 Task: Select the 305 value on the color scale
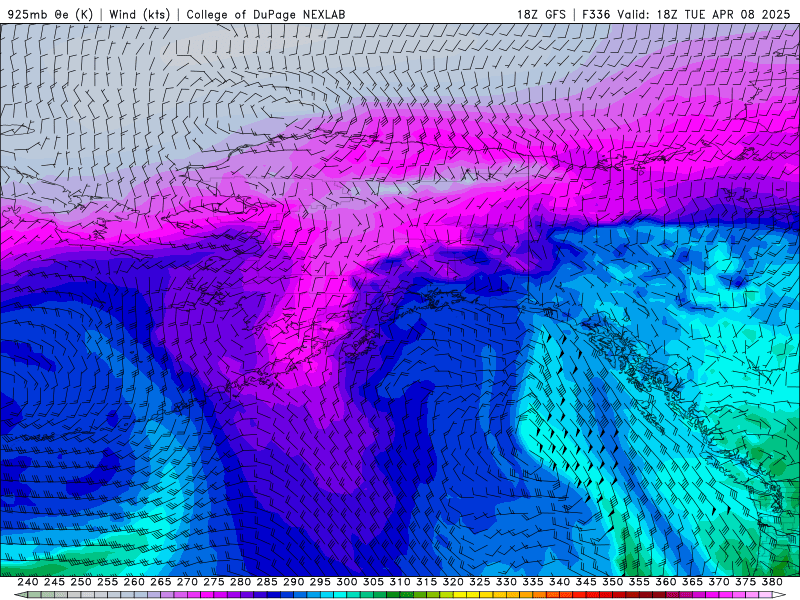pos(373,582)
